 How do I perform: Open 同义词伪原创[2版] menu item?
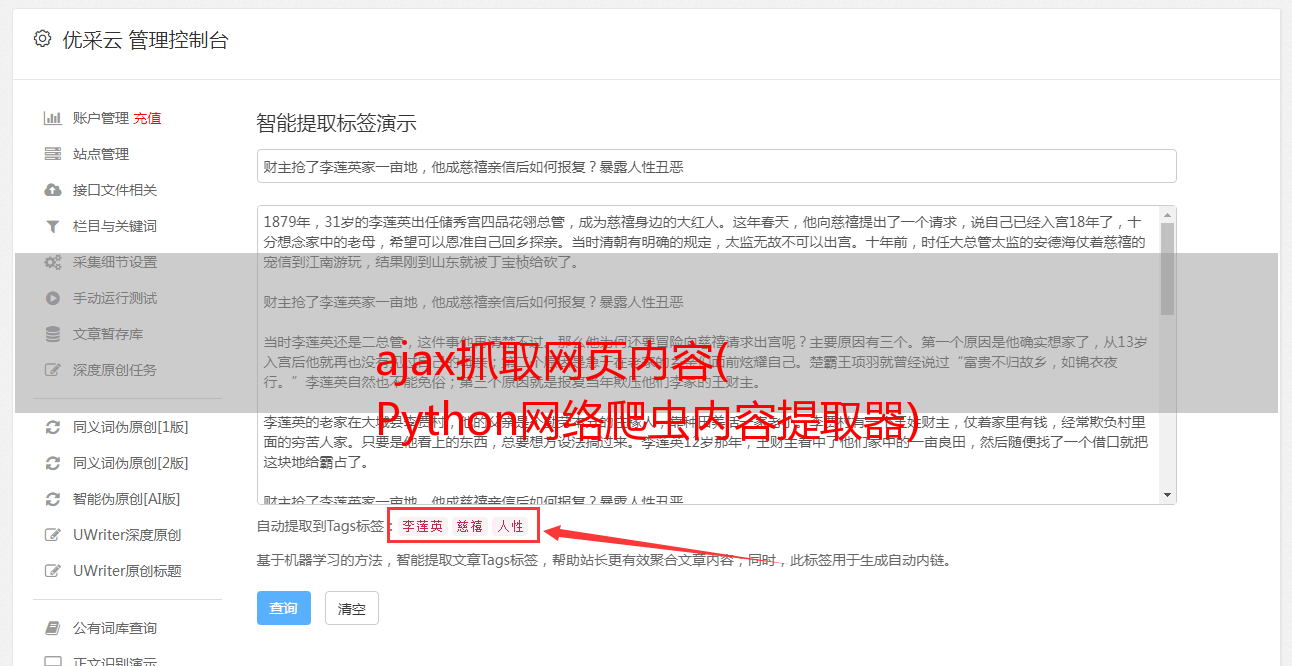coord(131,463)
